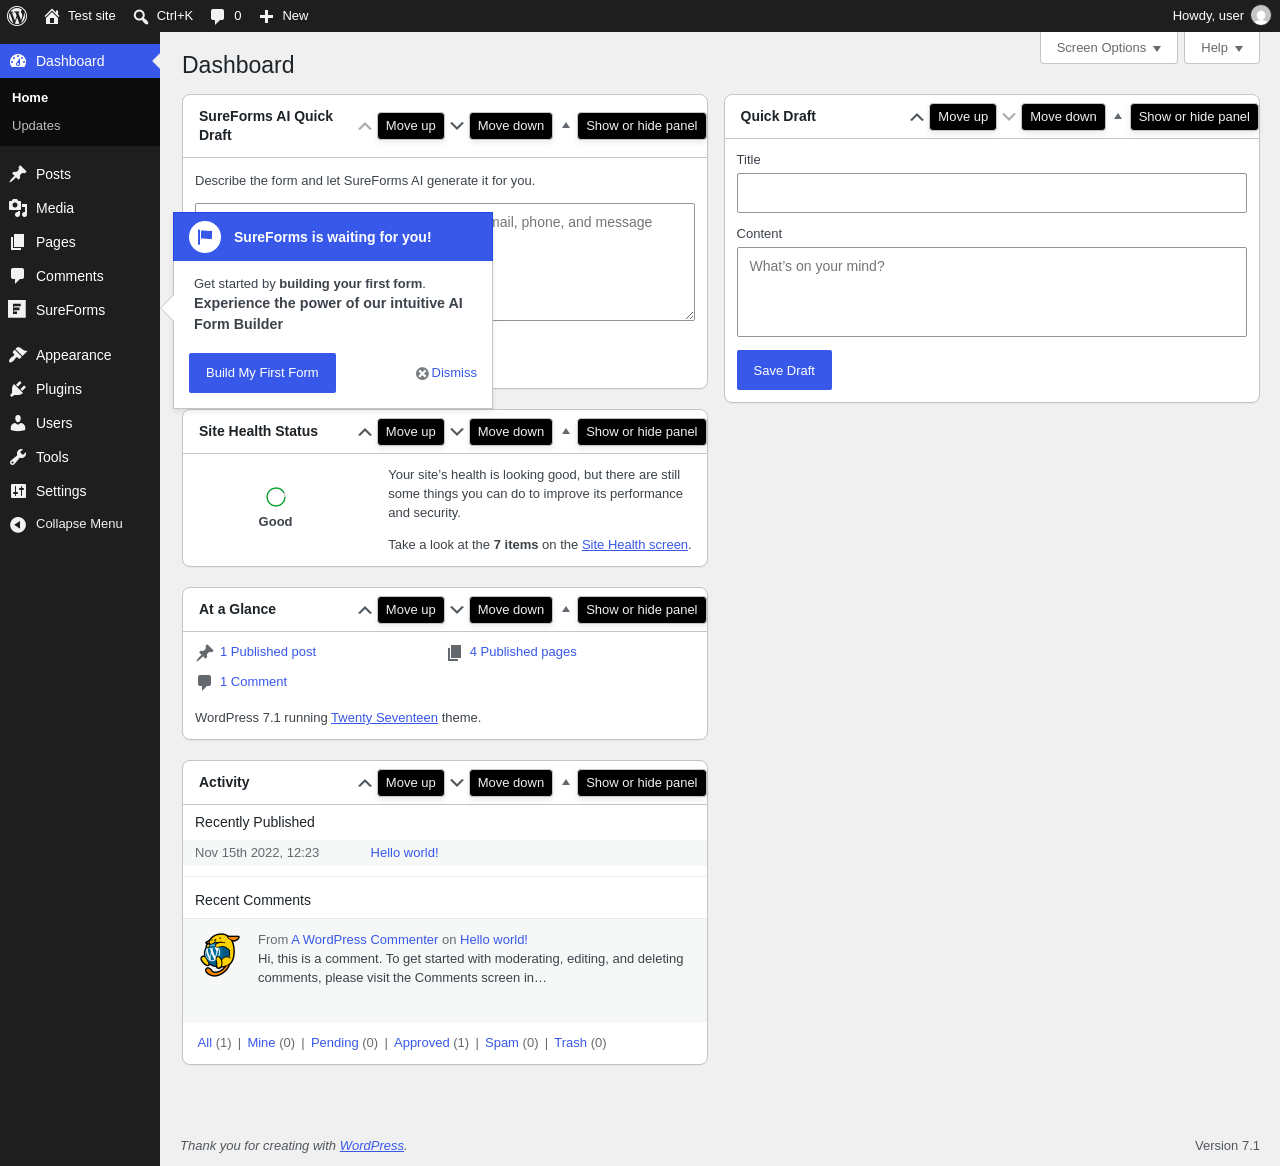Open the 4 Published pages link
Image resolution: width=1280 pixels, height=1166 pixels.
point(523,652)
